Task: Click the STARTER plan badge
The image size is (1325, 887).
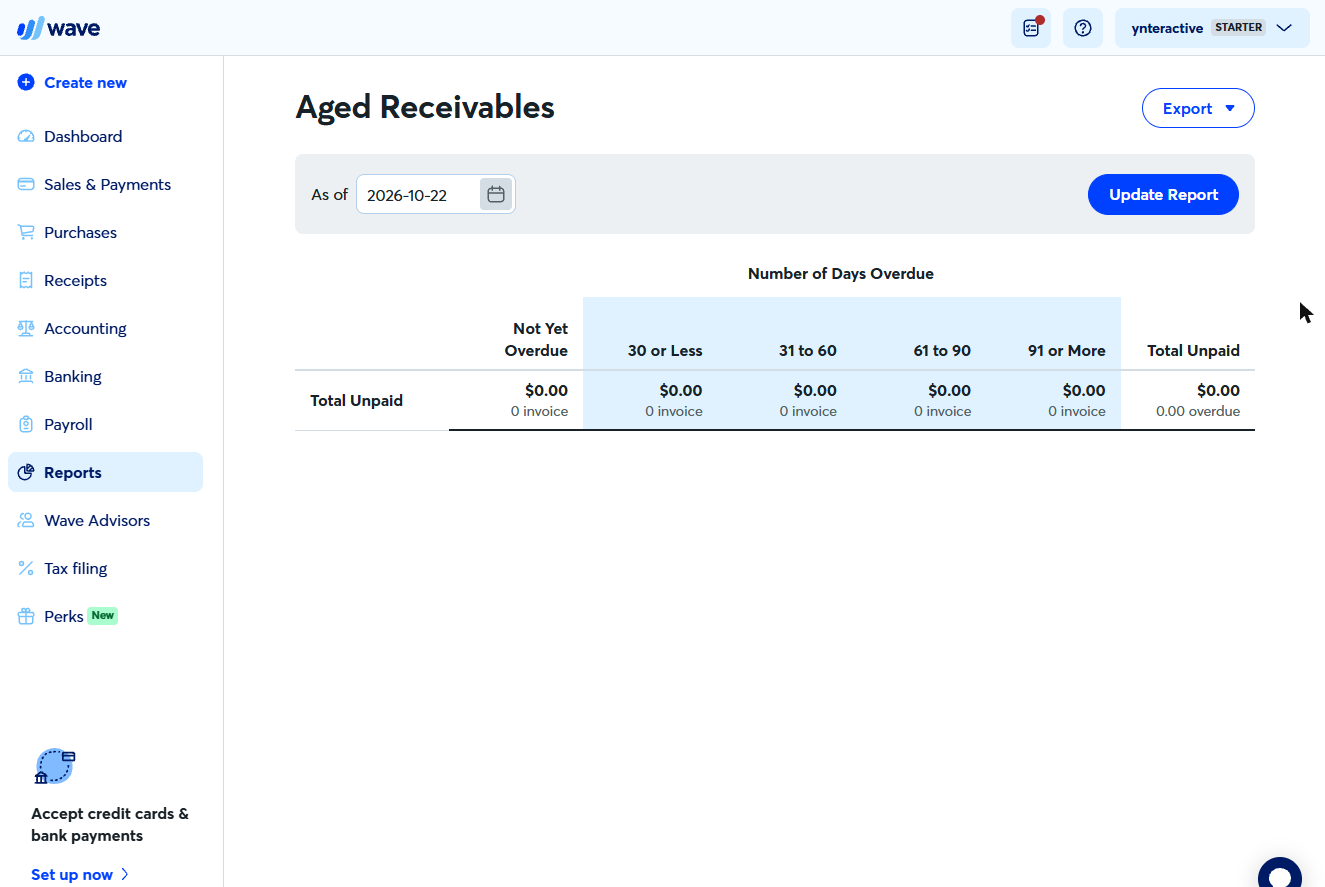Action: pos(1238,28)
